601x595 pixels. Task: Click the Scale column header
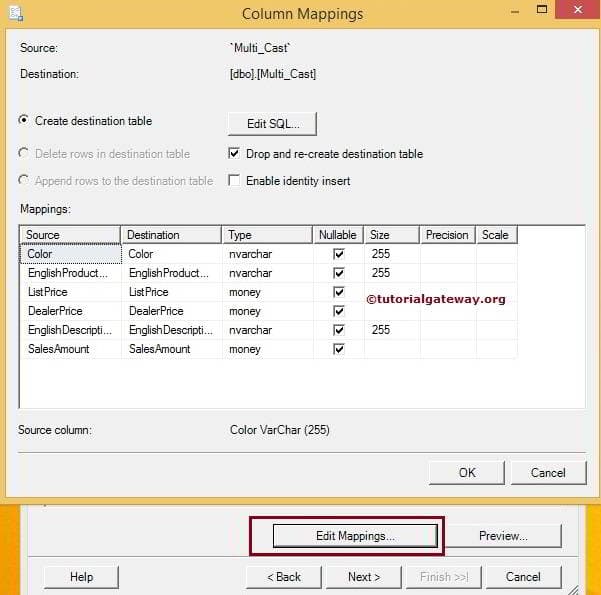497,235
